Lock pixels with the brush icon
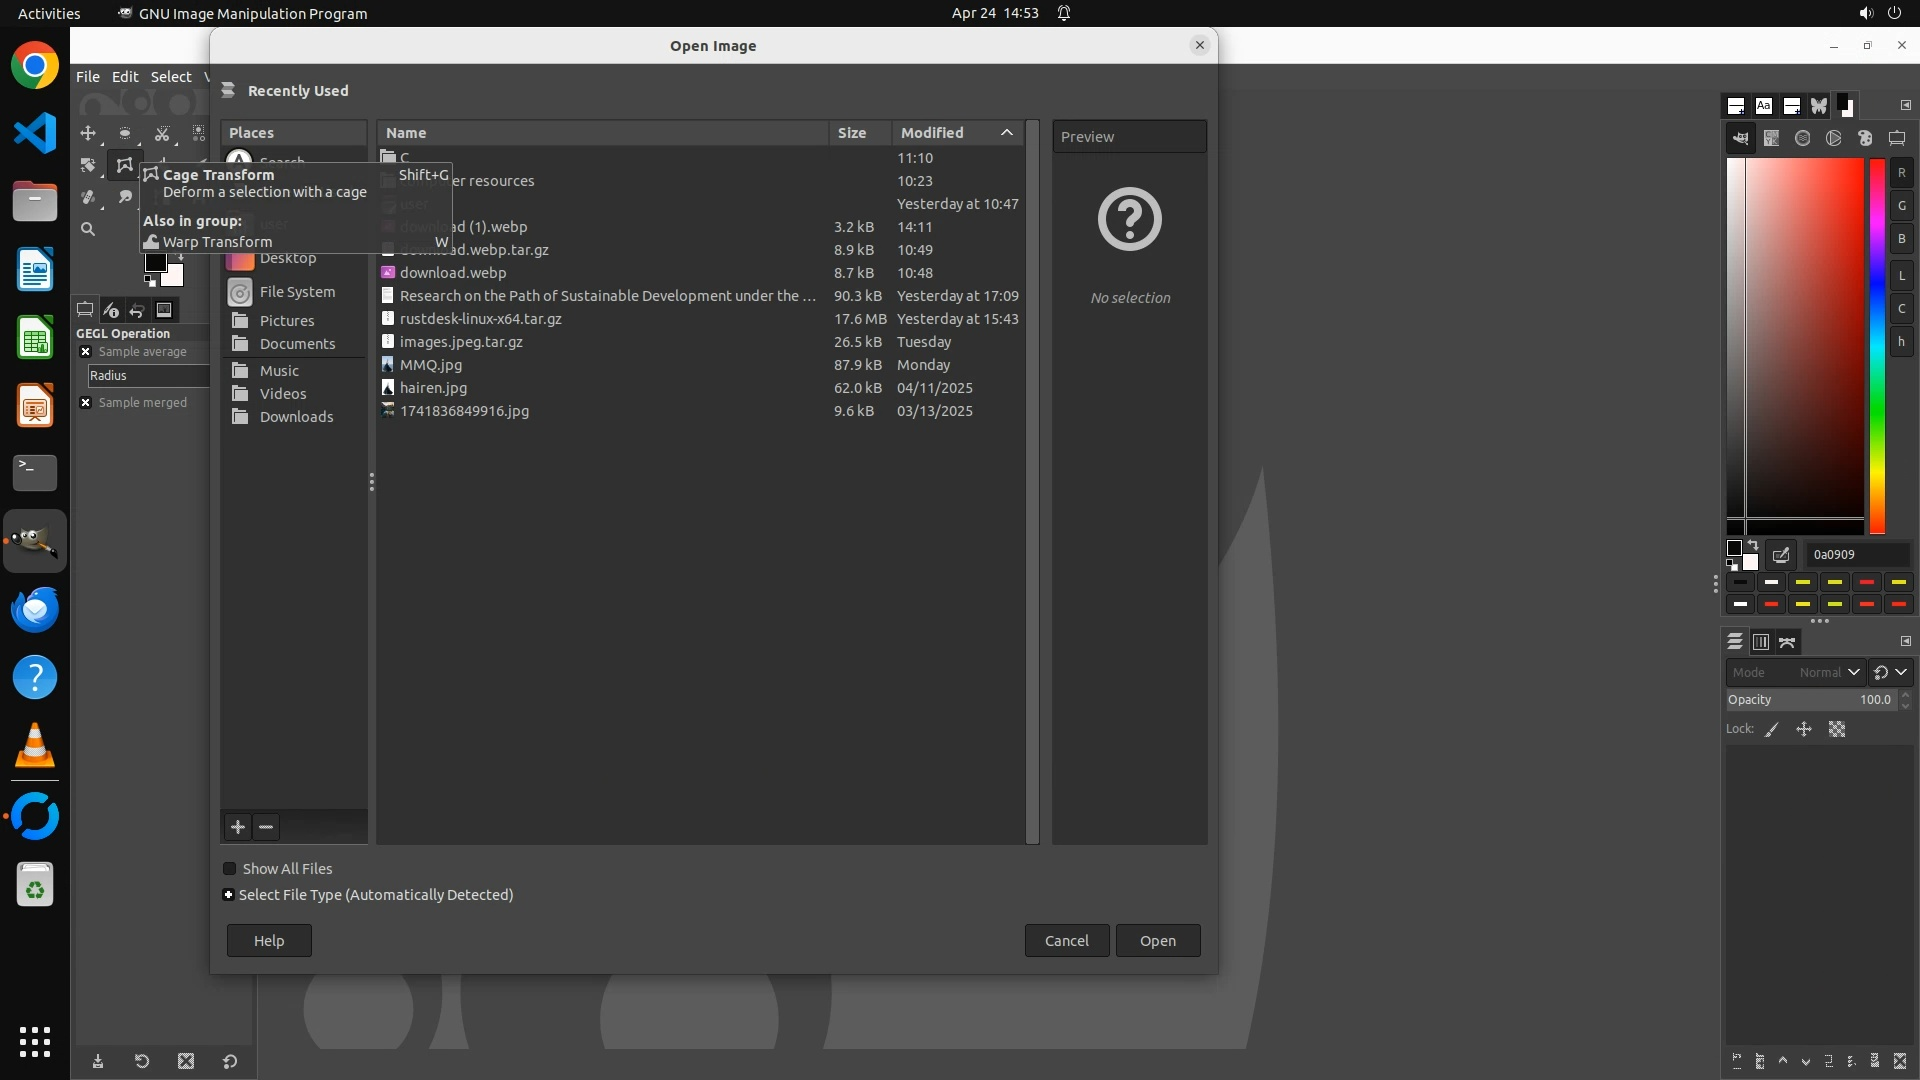The height and width of the screenshot is (1080, 1920). [1772, 730]
